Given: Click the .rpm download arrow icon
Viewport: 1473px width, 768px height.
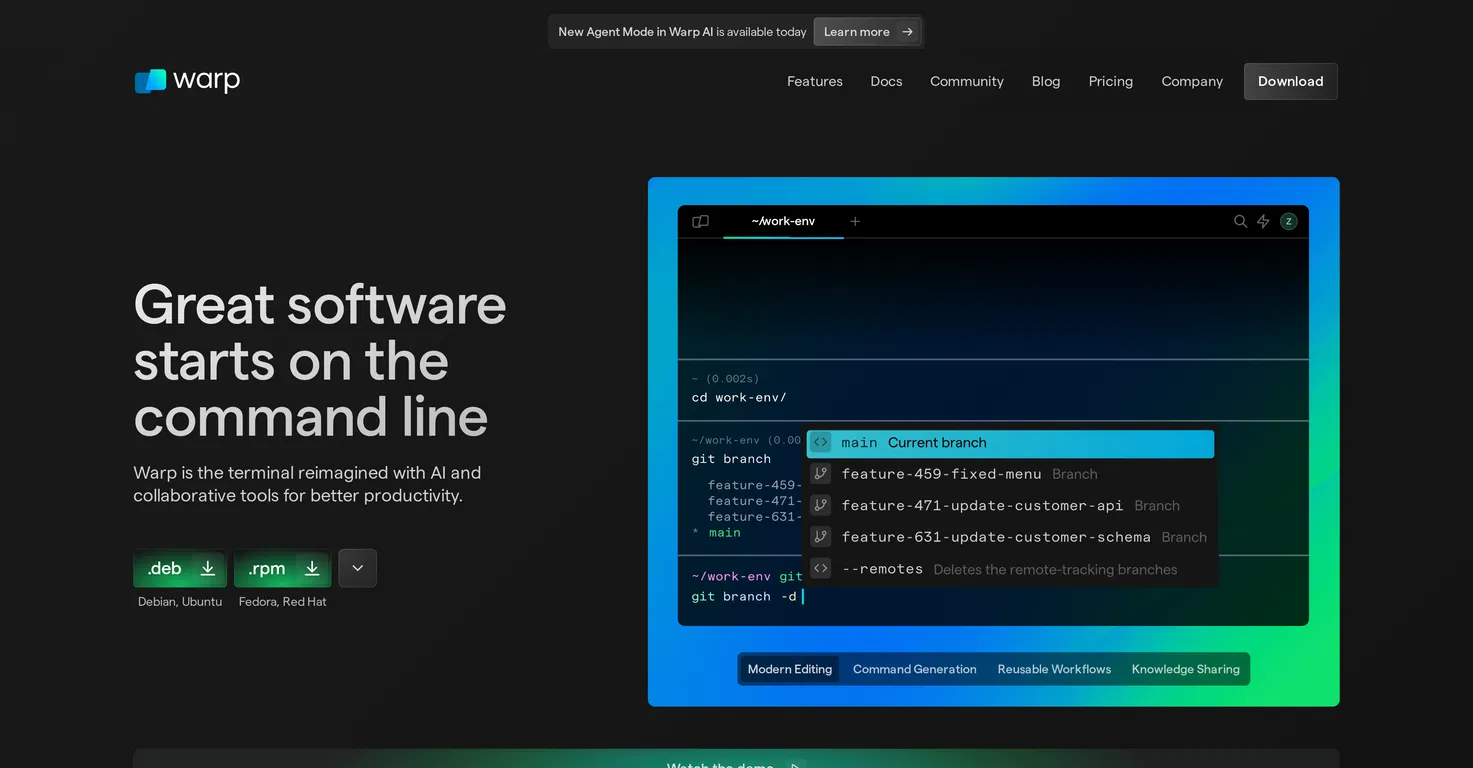Looking at the screenshot, I should (312, 568).
